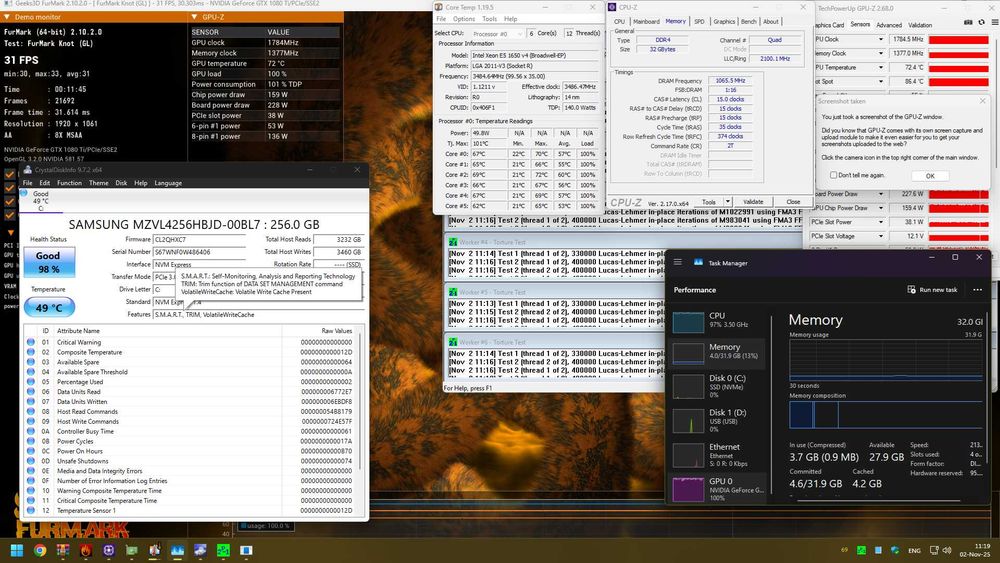The width and height of the screenshot is (1000, 563).
Task: Click the GPU-Z camera screenshot icon
Action: point(968,22)
